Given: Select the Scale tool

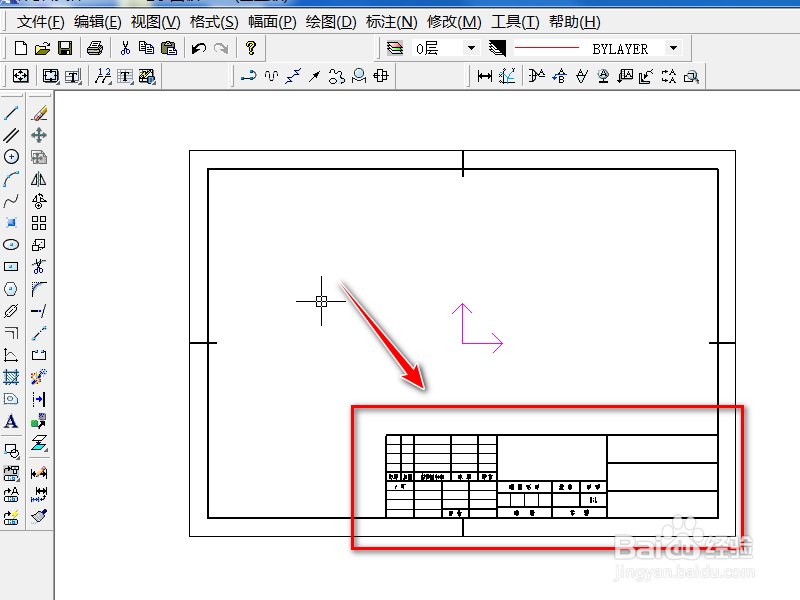Looking at the screenshot, I should [x=39, y=245].
